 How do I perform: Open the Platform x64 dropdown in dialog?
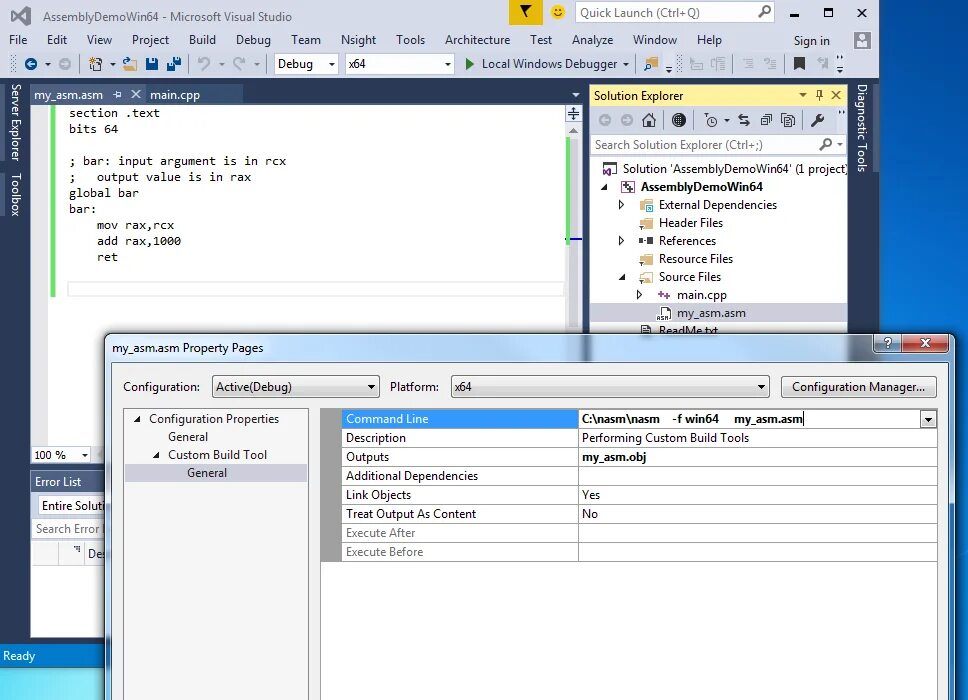tap(761, 387)
